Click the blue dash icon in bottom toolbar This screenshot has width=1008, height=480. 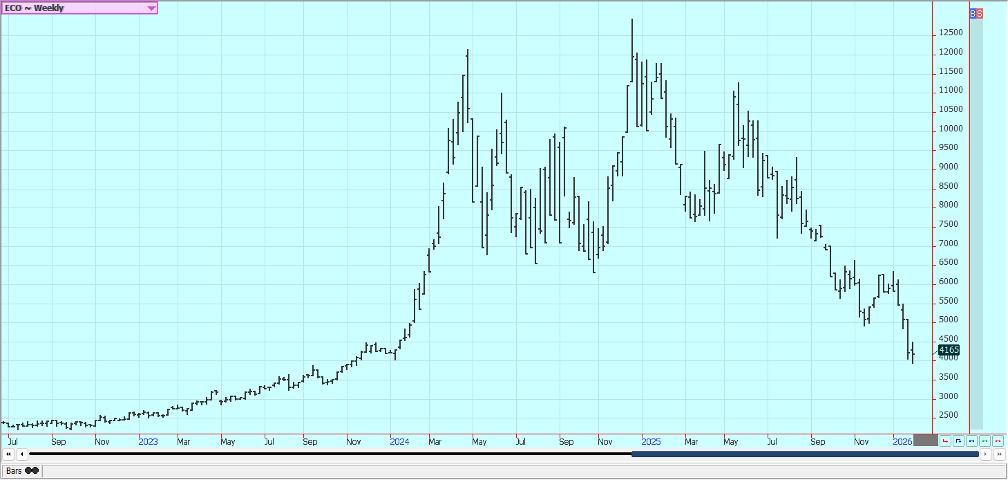[x=971, y=440]
